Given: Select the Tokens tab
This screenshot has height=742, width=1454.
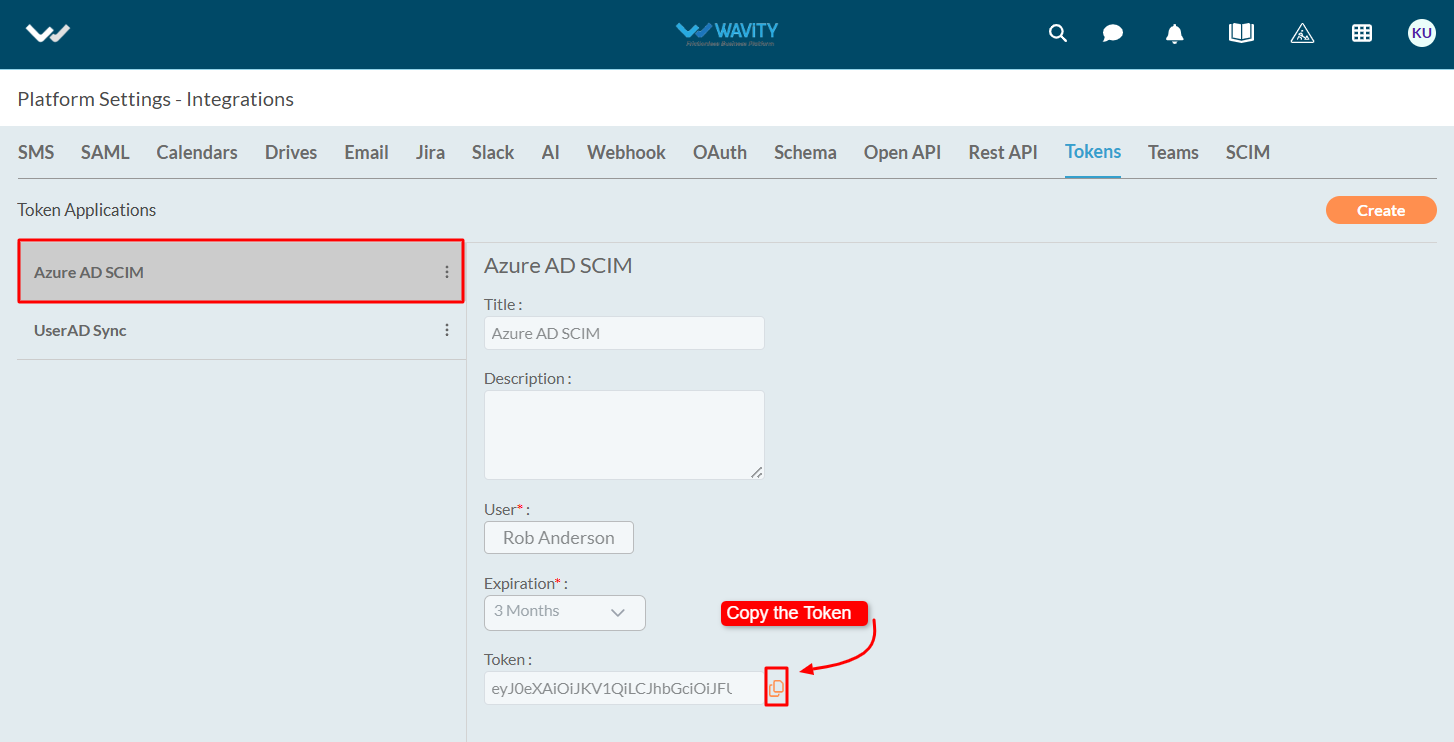Looking at the screenshot, I should (1093, 152).
